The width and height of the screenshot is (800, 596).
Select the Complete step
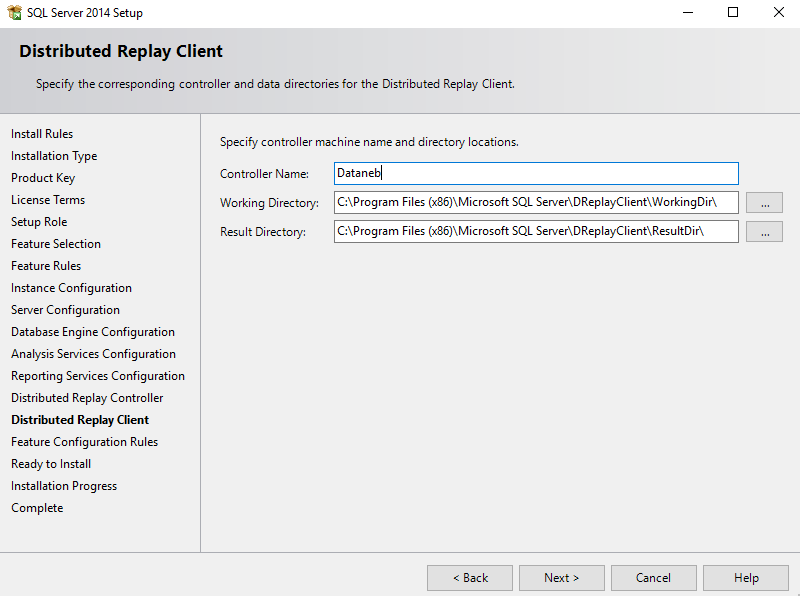click(x=37, y=508)
